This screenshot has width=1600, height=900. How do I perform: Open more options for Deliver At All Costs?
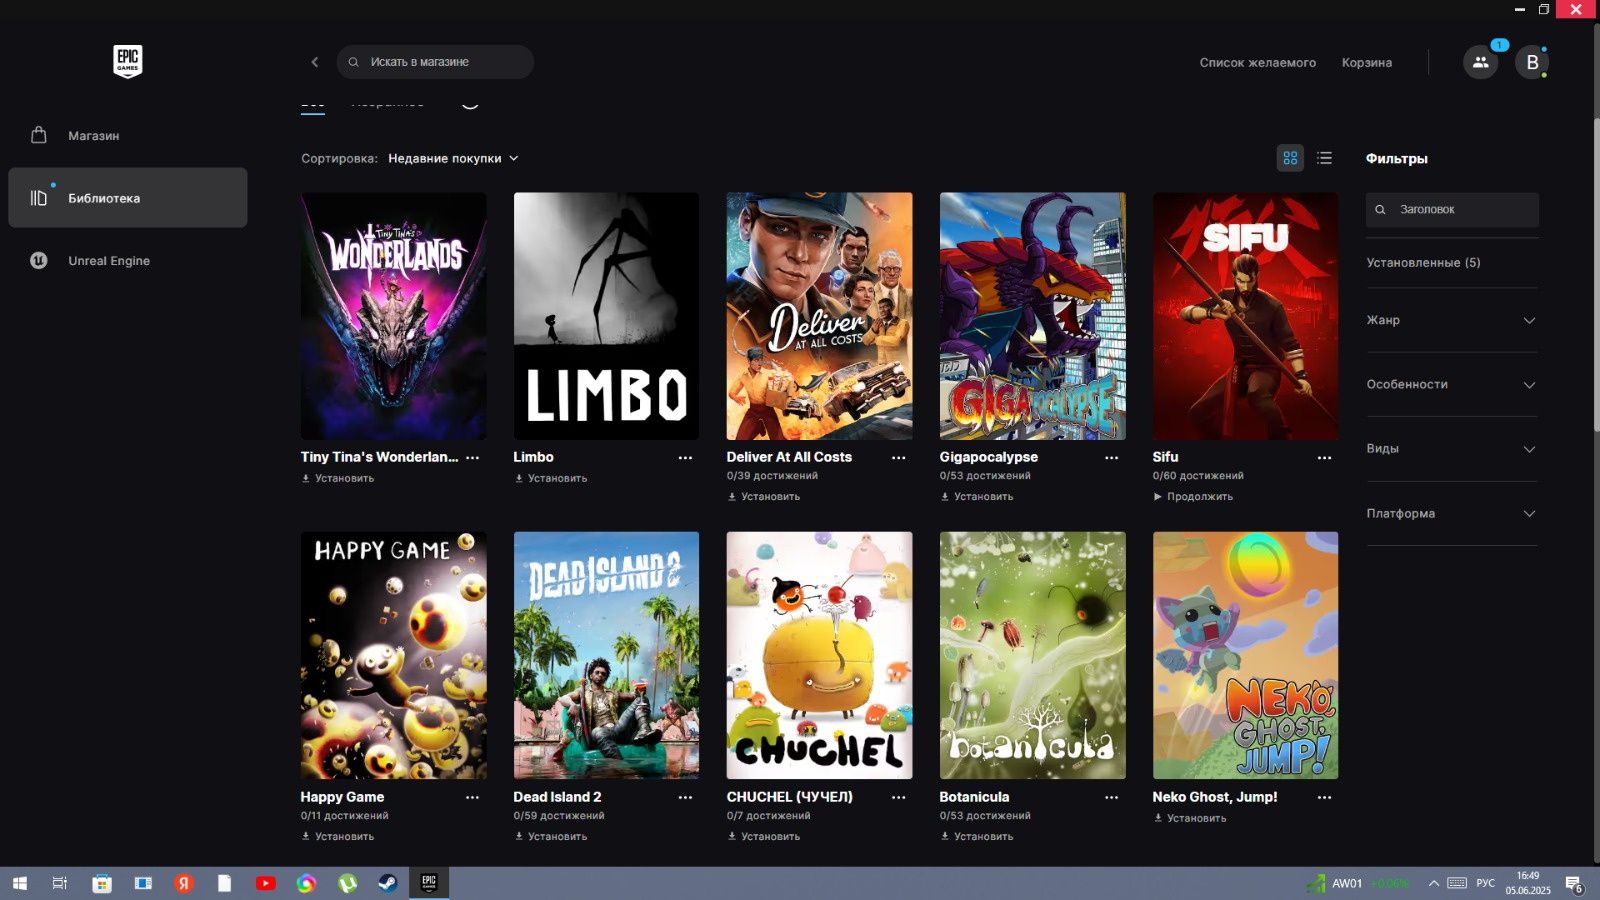pos(898,457)
